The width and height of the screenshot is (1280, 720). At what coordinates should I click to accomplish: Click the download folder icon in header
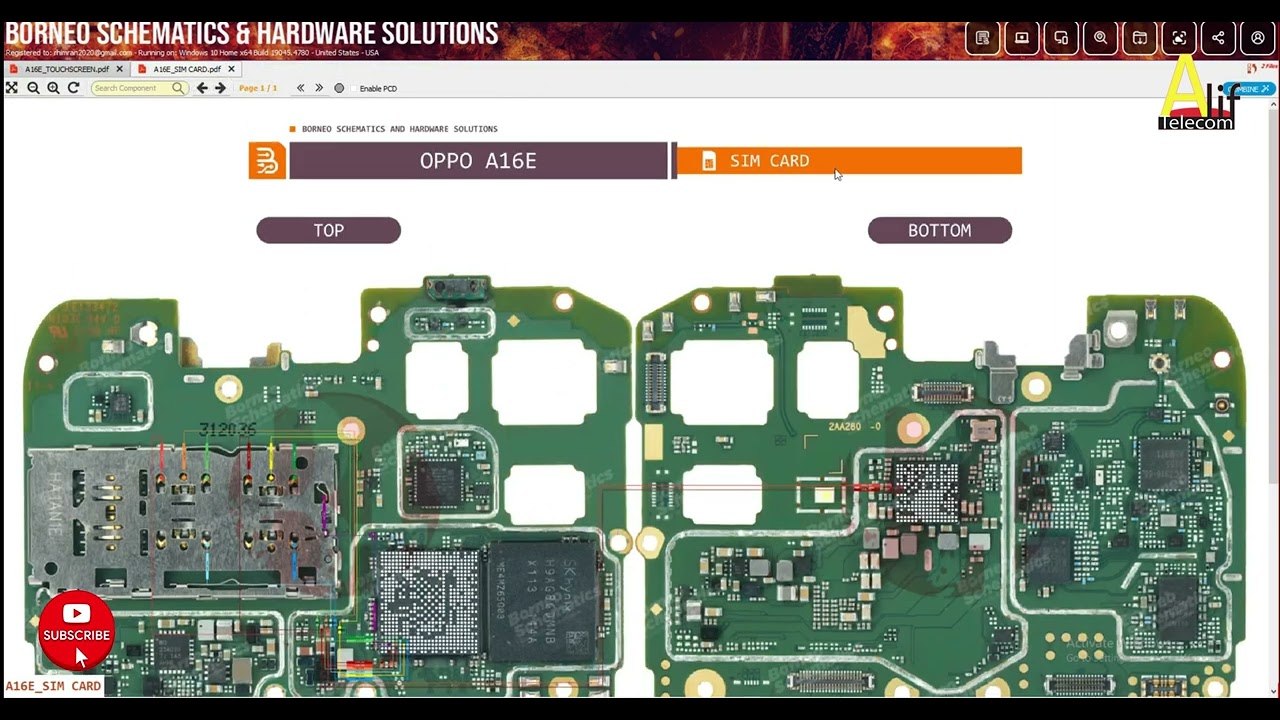[x=1140, y=38]
